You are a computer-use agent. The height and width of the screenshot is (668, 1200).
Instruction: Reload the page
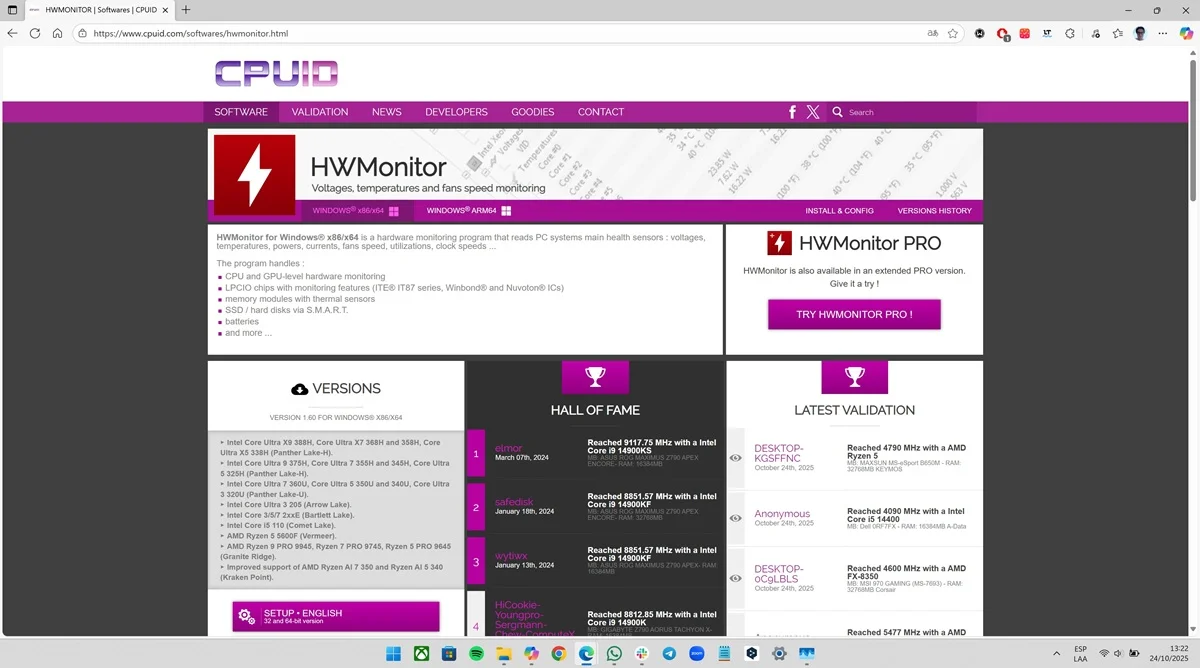[x=35, y=33]
